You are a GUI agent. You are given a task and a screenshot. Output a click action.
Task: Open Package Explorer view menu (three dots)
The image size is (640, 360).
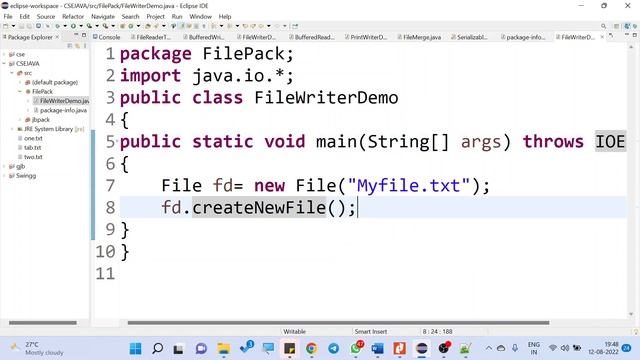tap(85, 46)
